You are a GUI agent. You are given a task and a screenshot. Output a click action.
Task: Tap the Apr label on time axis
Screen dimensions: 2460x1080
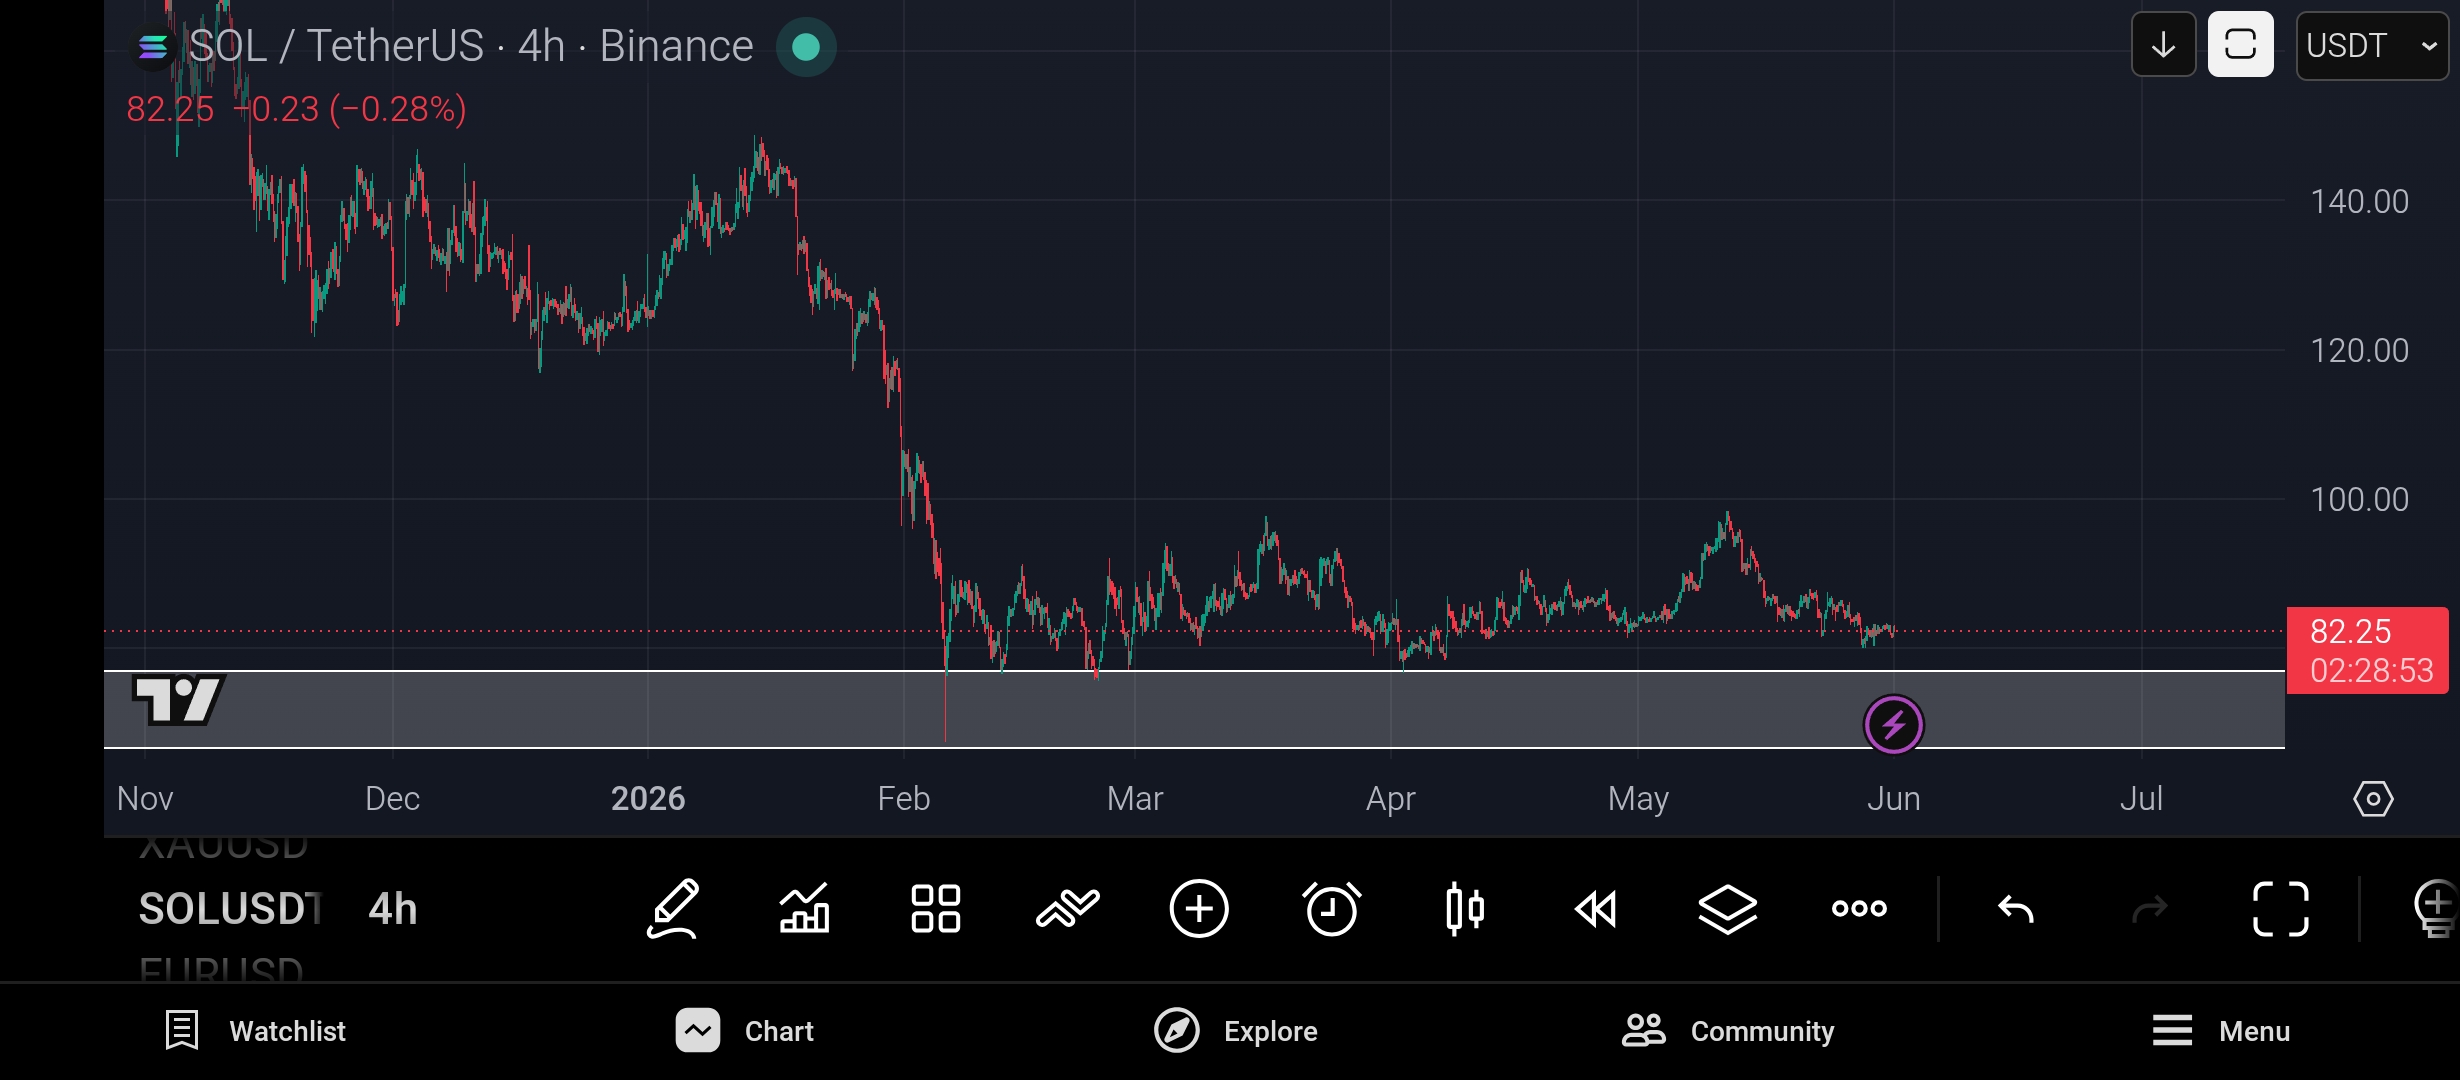(1391, 799)
